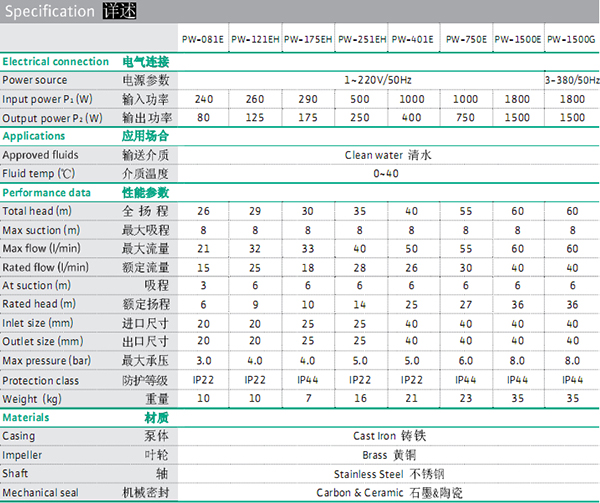
Task: Click the 3~380/50Hz power source value
Action: [x=572, y=79]
